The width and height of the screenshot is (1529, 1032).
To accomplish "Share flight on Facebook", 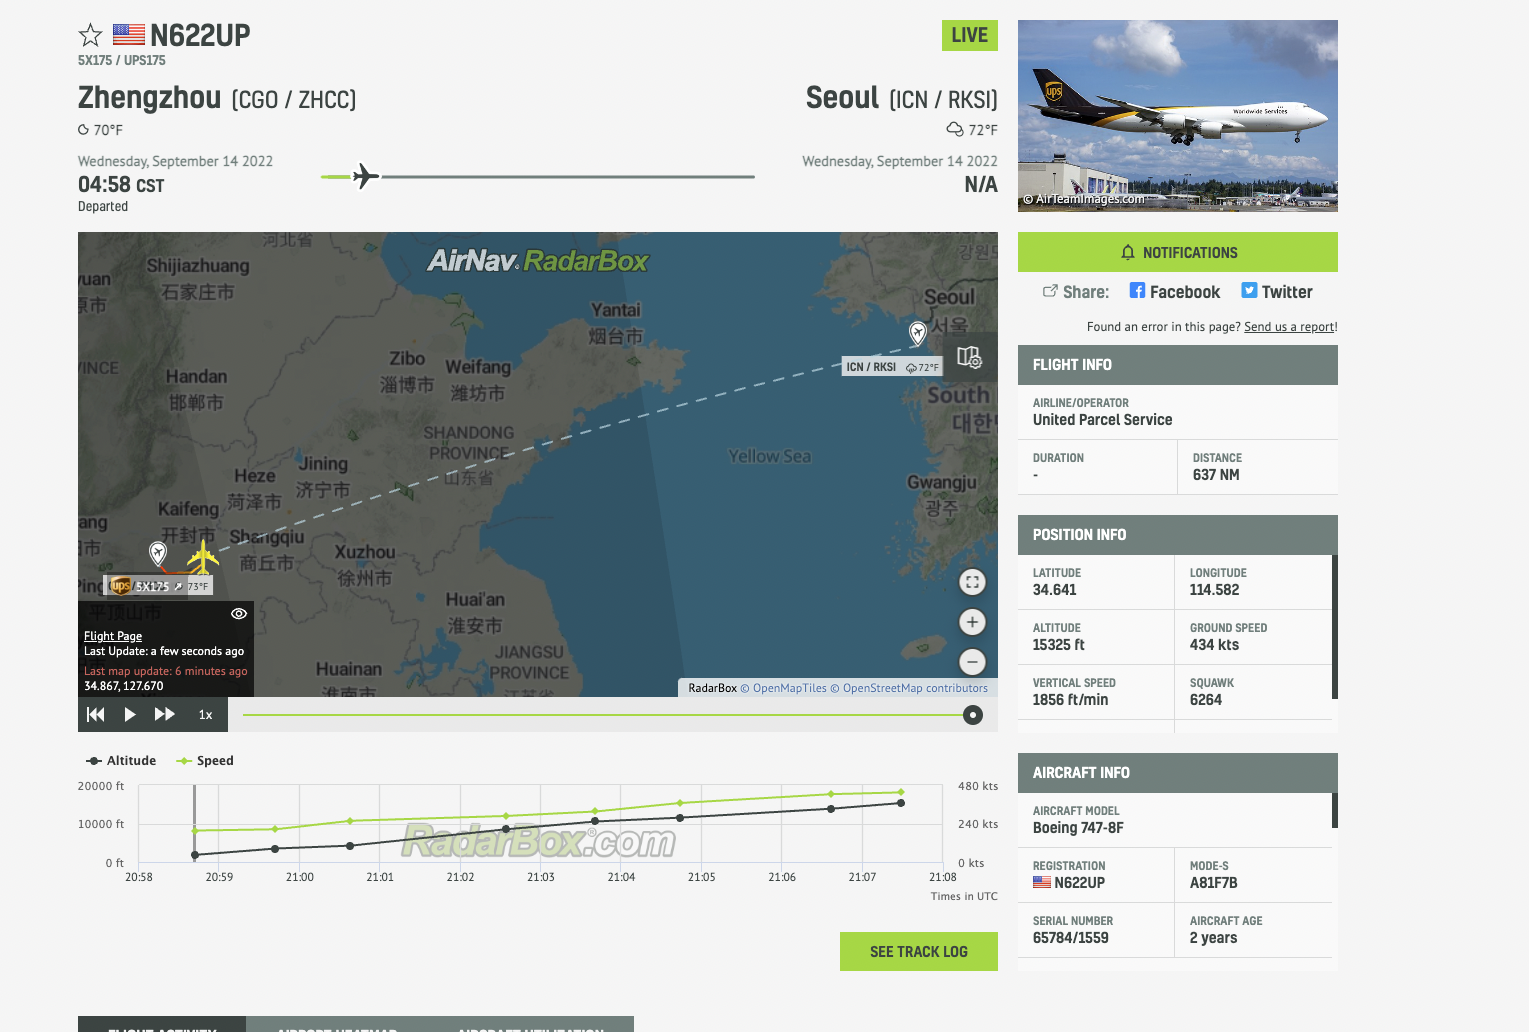I will (x=1175, y=292).
